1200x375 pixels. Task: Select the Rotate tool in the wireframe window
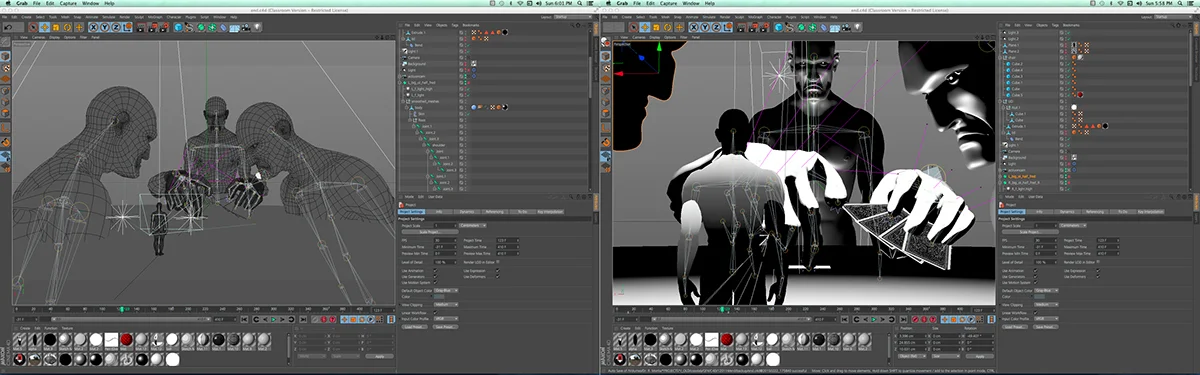tap(67, 27)
